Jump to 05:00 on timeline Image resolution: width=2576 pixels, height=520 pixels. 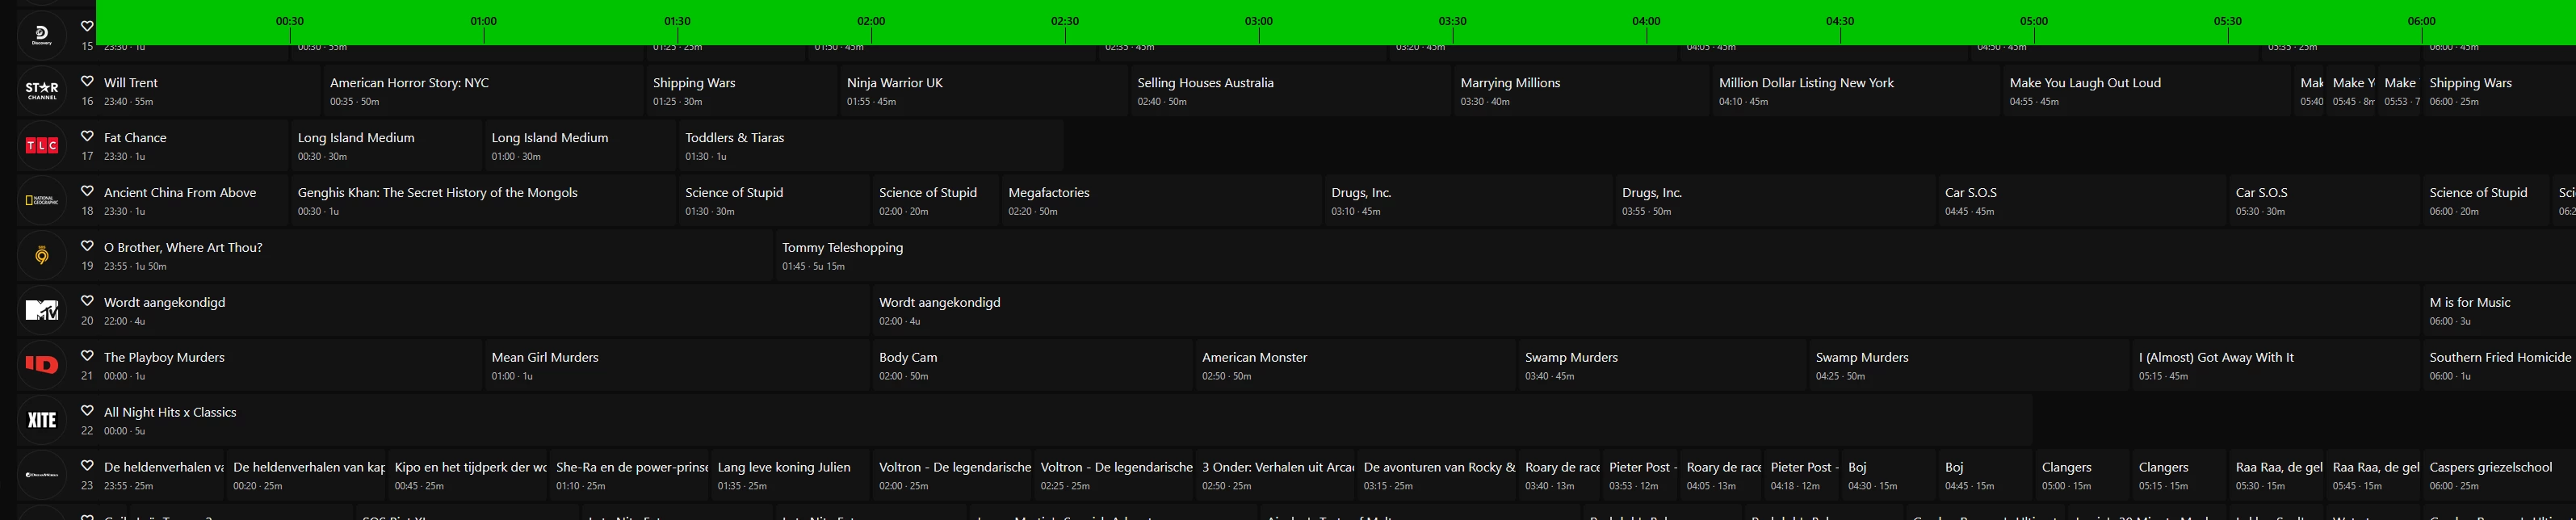pos(2034,21)
